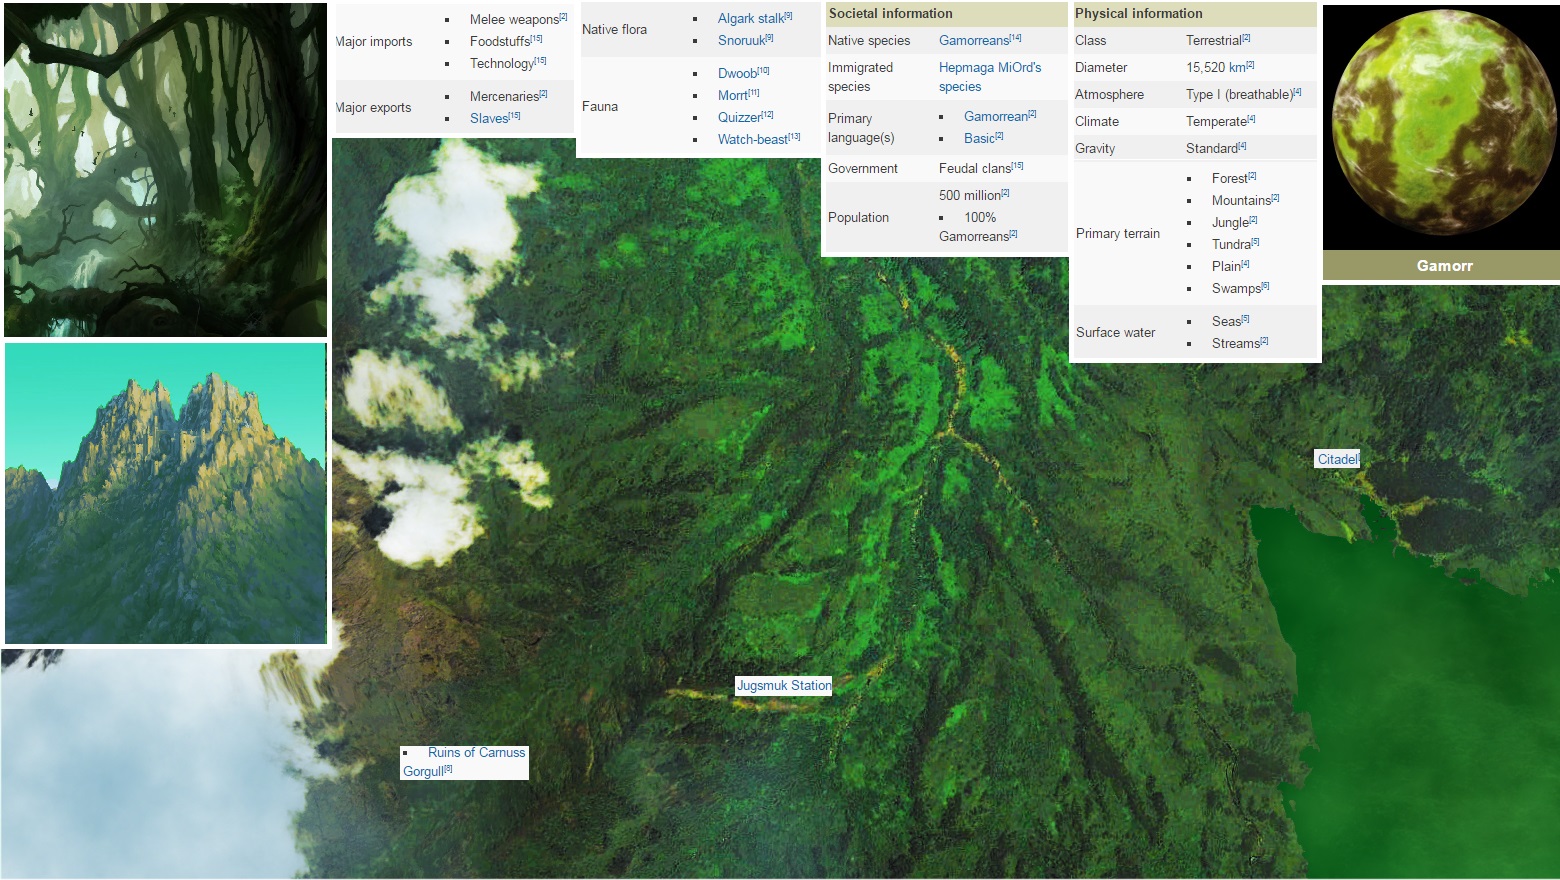
Task: Click the km unit link in Diameter
Action: tap(1236, 68)
